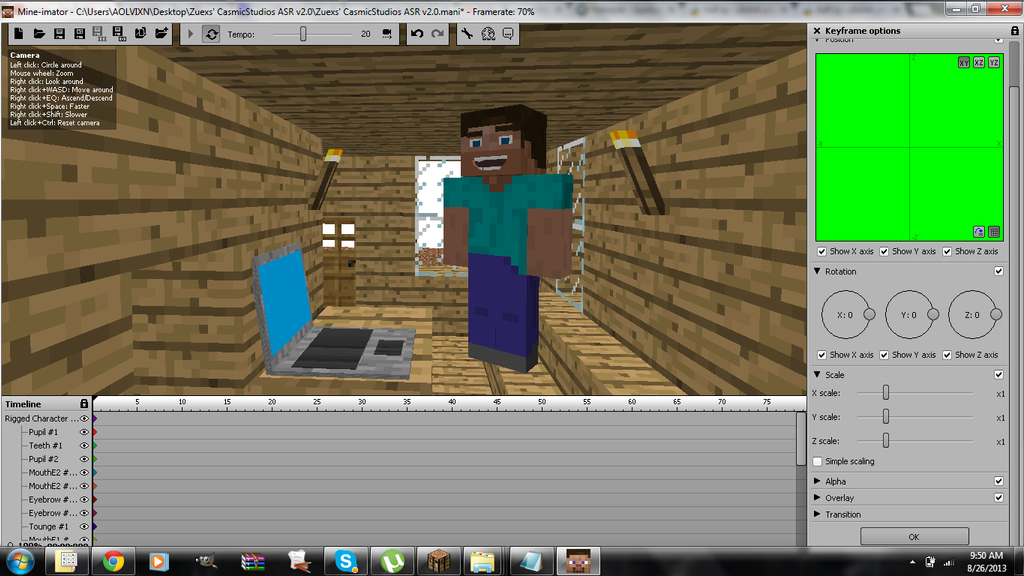Image resolution: width=1024 pixels, height=576 pixels.
Task: Click the grid snap icon in position grid
Action: pyautogui.click(x=994, y=232)
